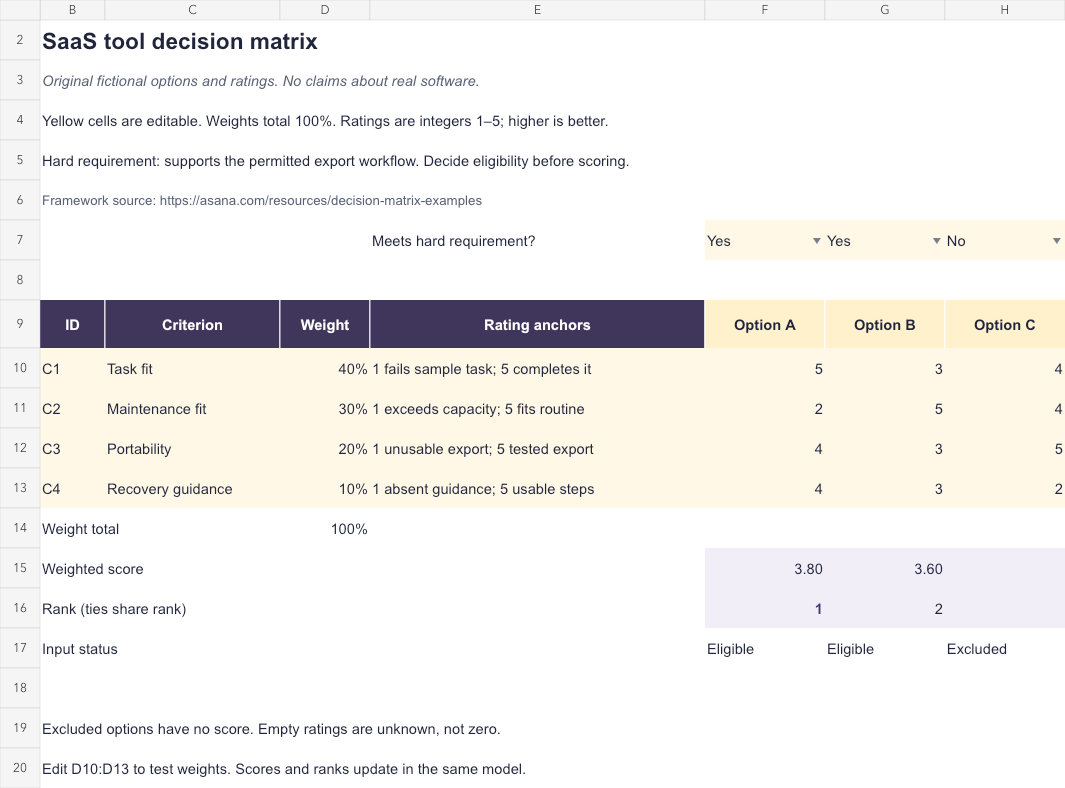The width and height of the screenshot is (1065, 788).
Task: Open the Option A hard requirement dropdown
Action: coord(816,241)
